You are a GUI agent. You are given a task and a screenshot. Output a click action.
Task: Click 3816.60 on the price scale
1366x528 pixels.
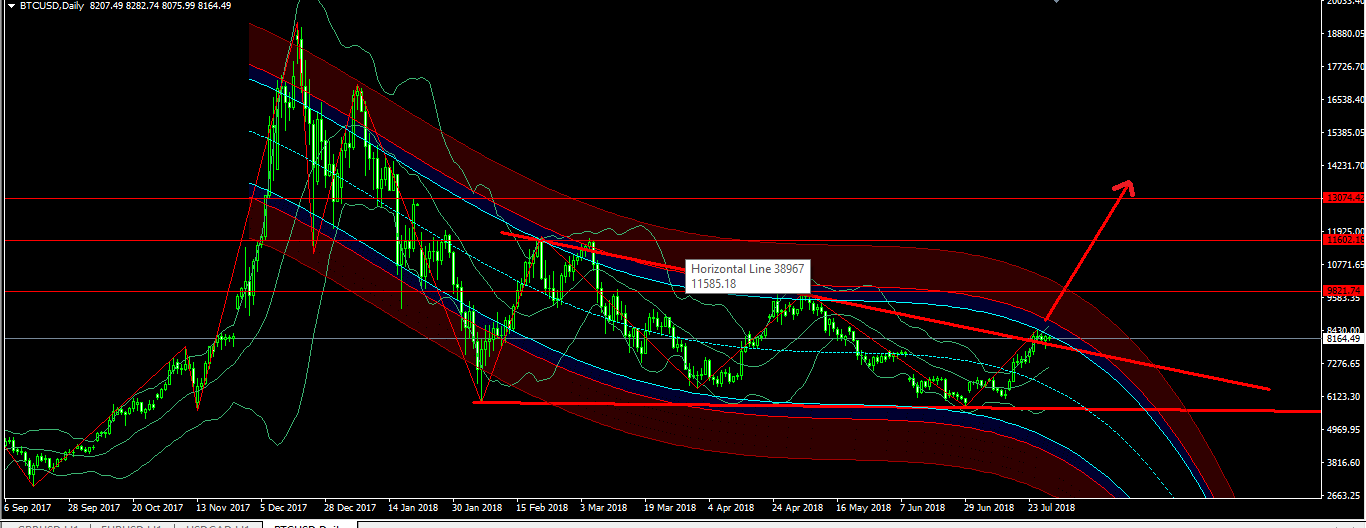click(x=1345, y=463)
